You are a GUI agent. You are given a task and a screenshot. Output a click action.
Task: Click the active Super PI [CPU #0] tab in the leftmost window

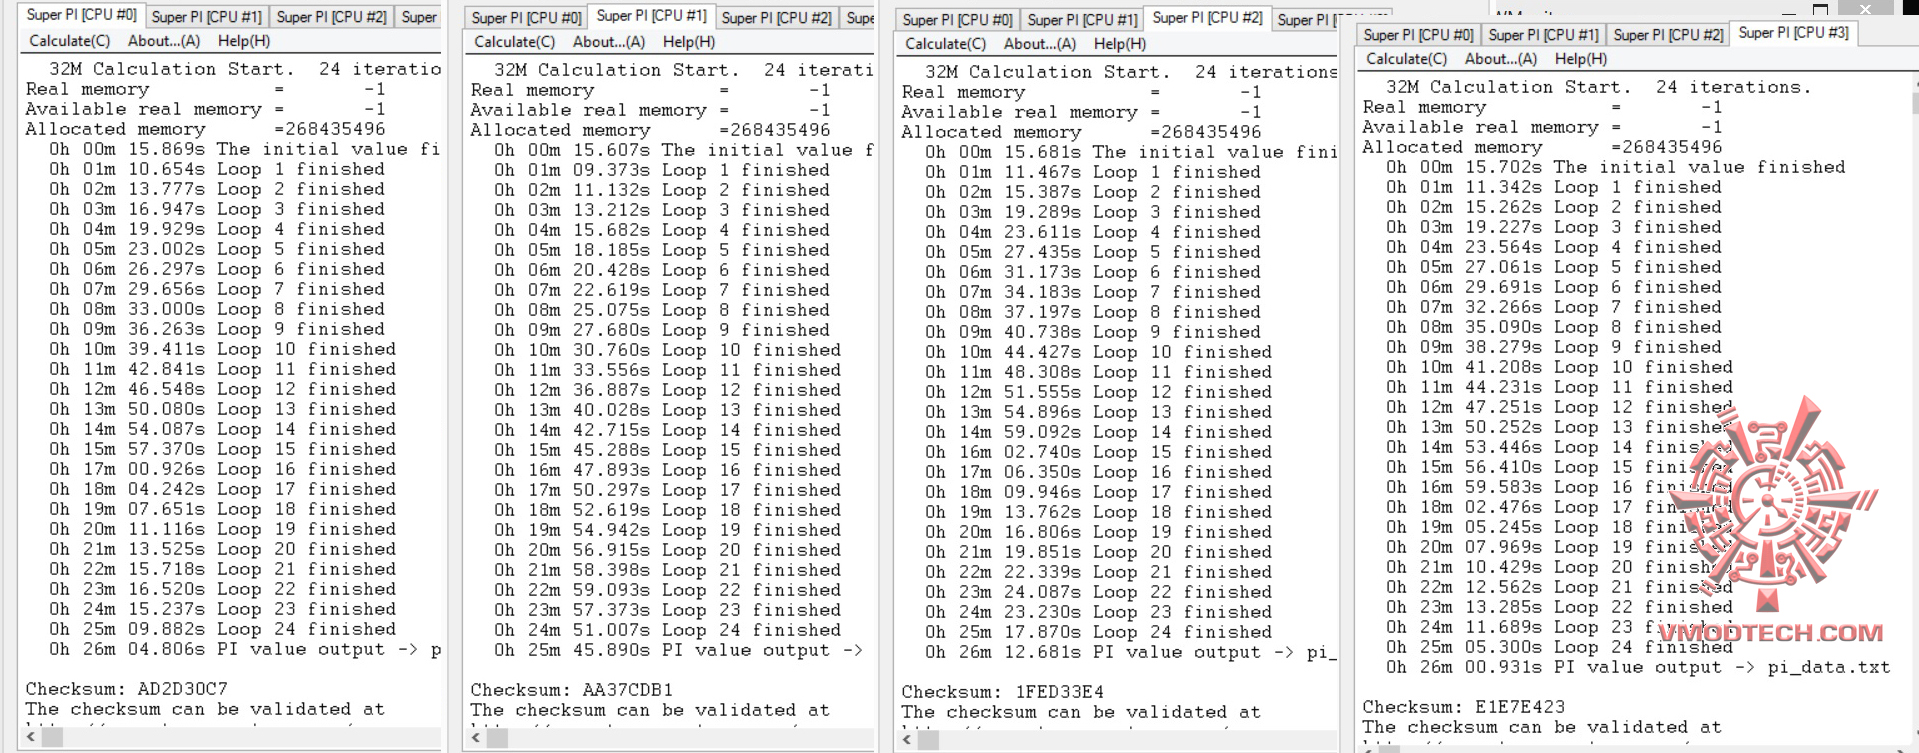point(81,15)
